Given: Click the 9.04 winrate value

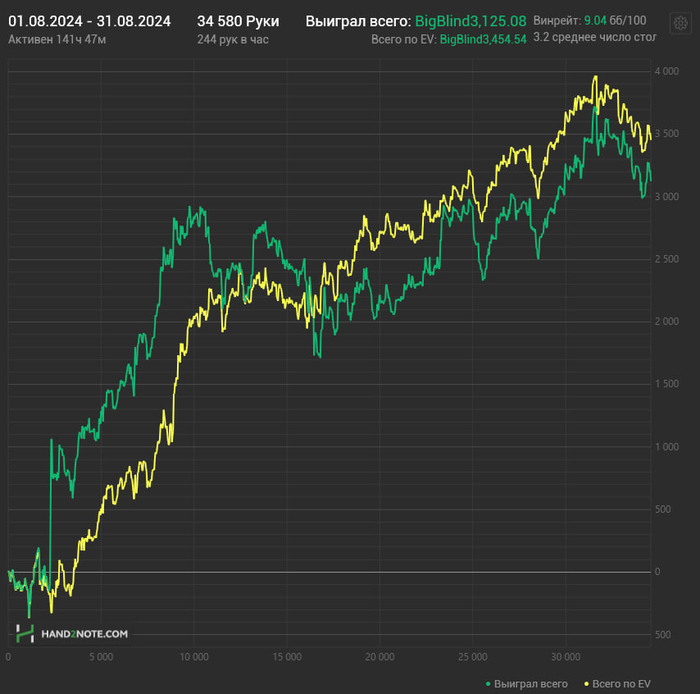Looking at the screenshot, I should (595, 21).
